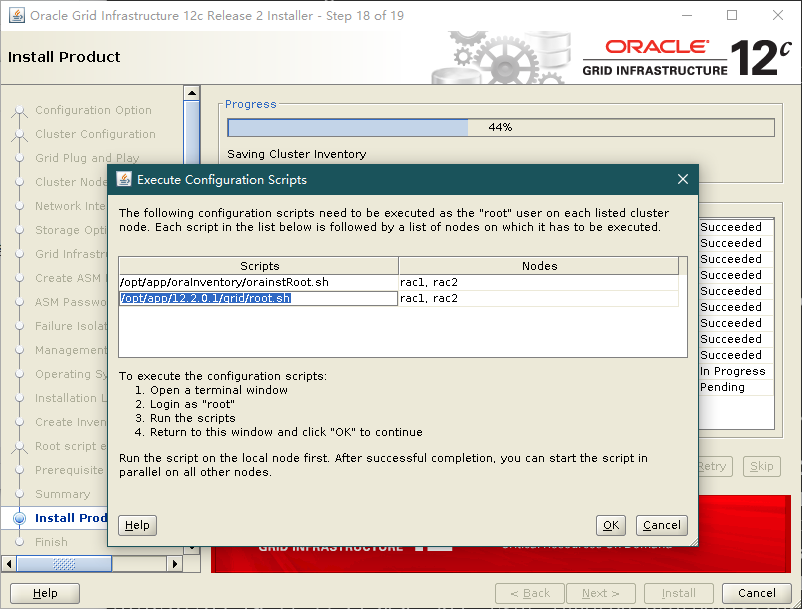Click main installer Cancel button
Viewport: 802px width, 609px height.
click(756, 593)
